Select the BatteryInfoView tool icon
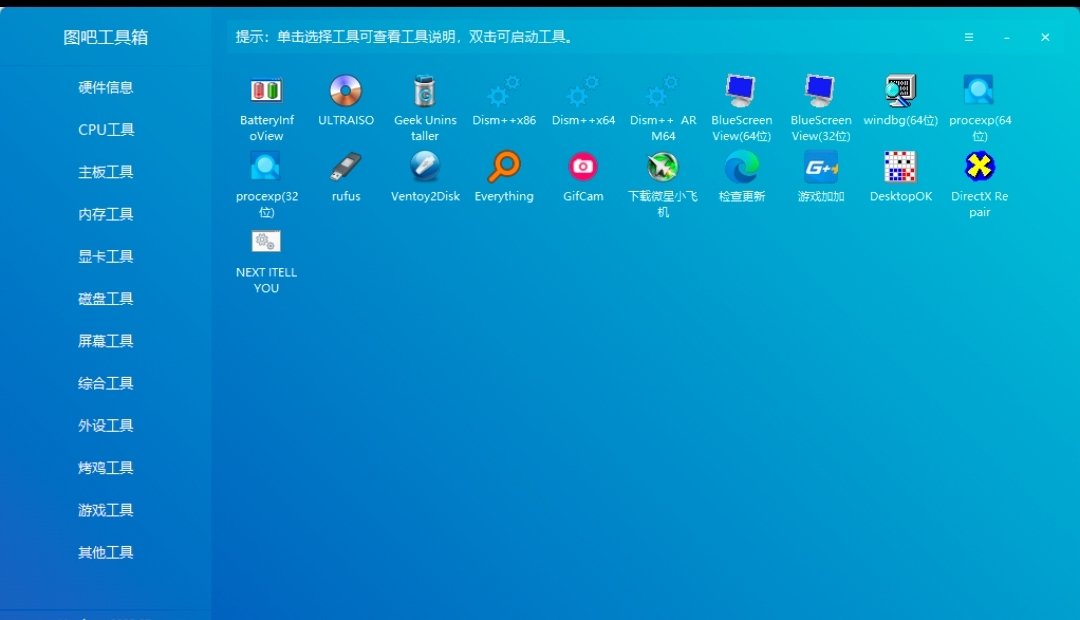The image size is (1080, 620). (x=266, y=90)
